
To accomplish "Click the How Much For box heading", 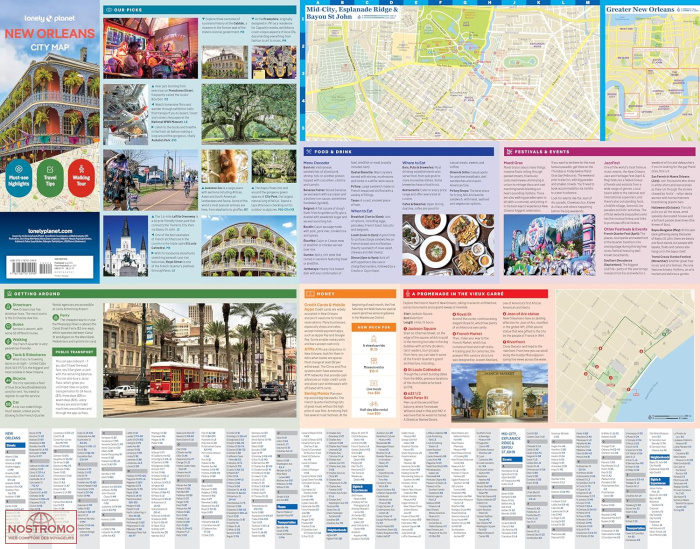I will click(374, 327).
